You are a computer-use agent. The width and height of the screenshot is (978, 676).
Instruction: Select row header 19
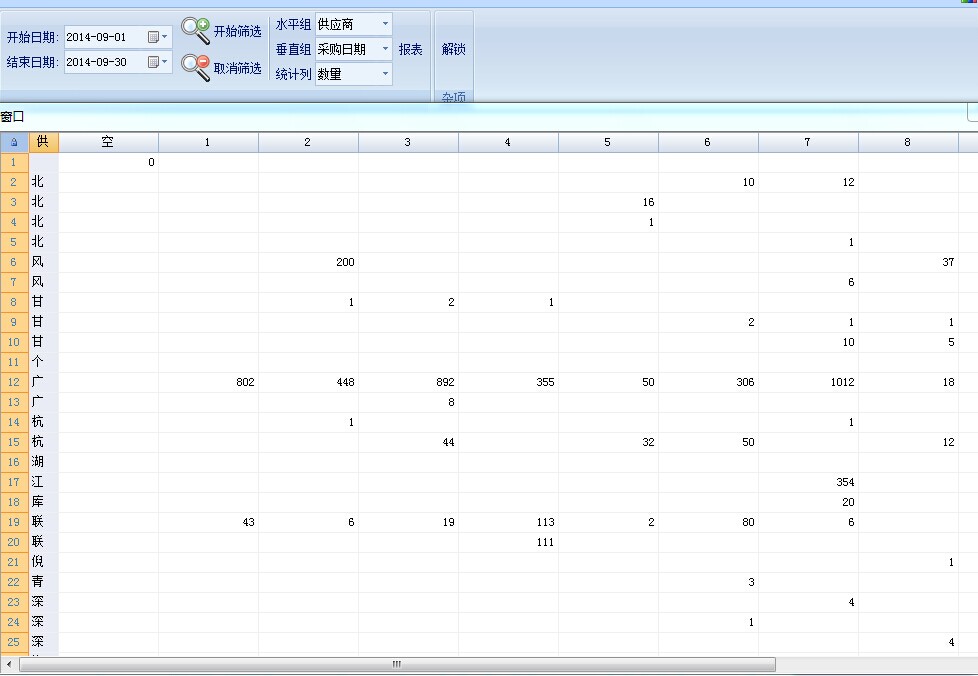(x=14, y=523)
